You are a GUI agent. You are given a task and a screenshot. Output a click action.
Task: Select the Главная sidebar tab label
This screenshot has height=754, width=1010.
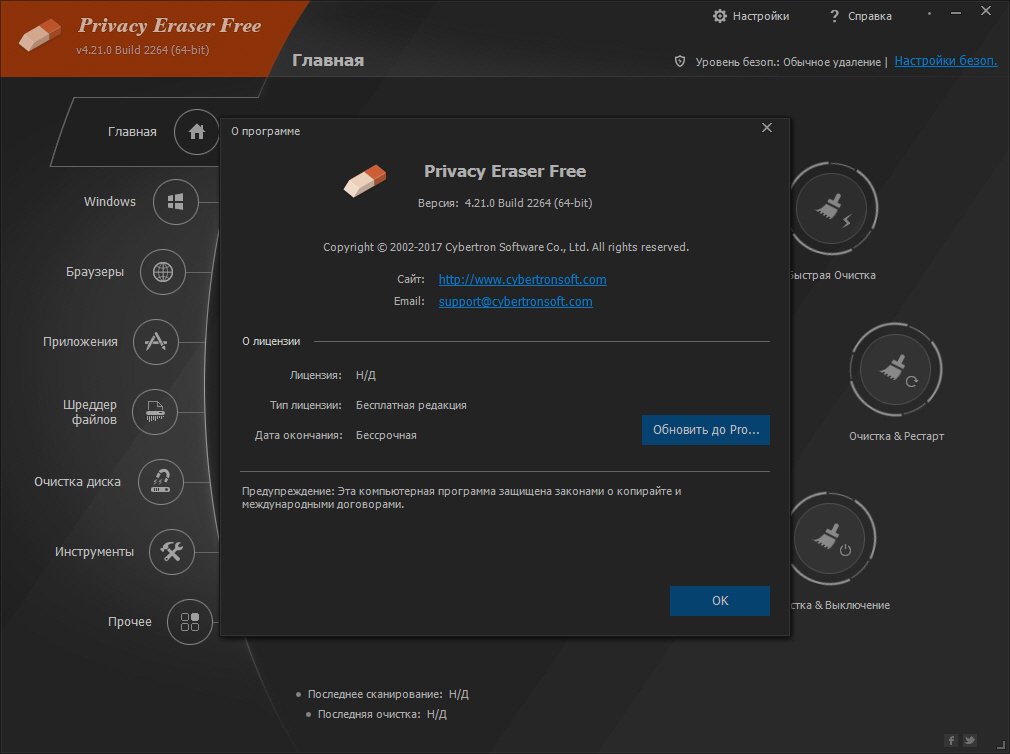tap(132, 132)
